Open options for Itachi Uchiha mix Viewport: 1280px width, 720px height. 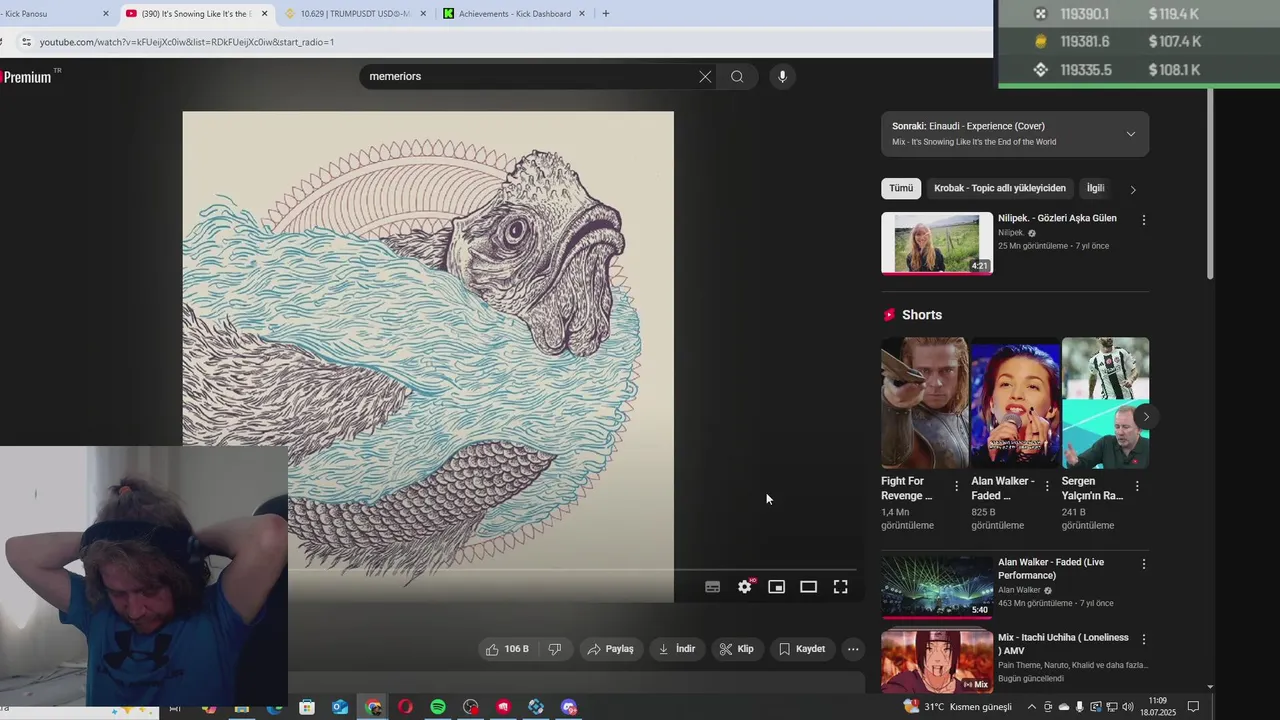(1144, 639)
